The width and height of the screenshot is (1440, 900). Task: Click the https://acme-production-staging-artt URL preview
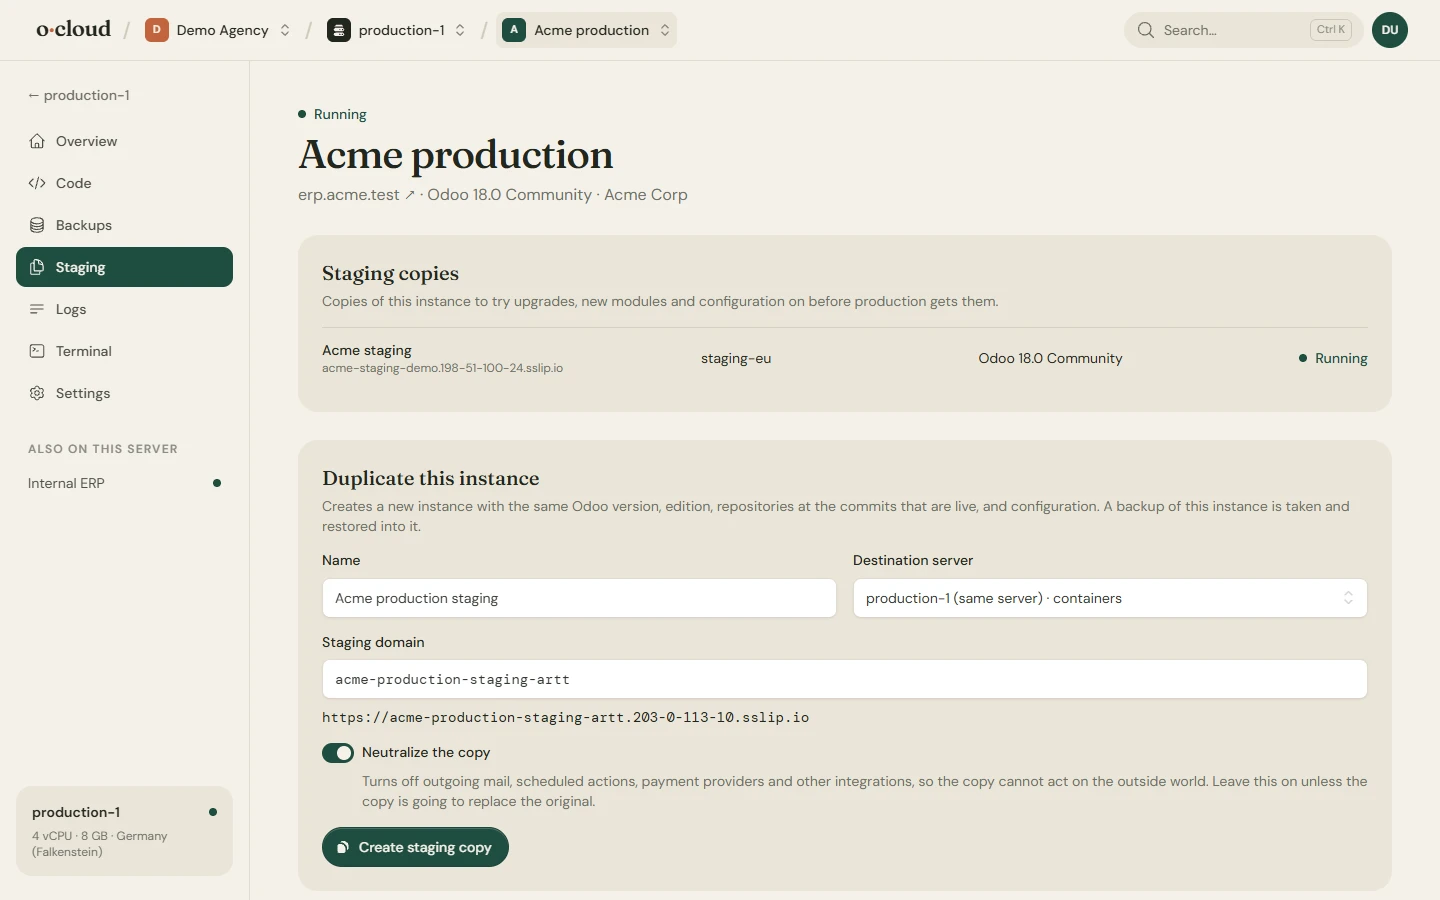click(565, 717)
